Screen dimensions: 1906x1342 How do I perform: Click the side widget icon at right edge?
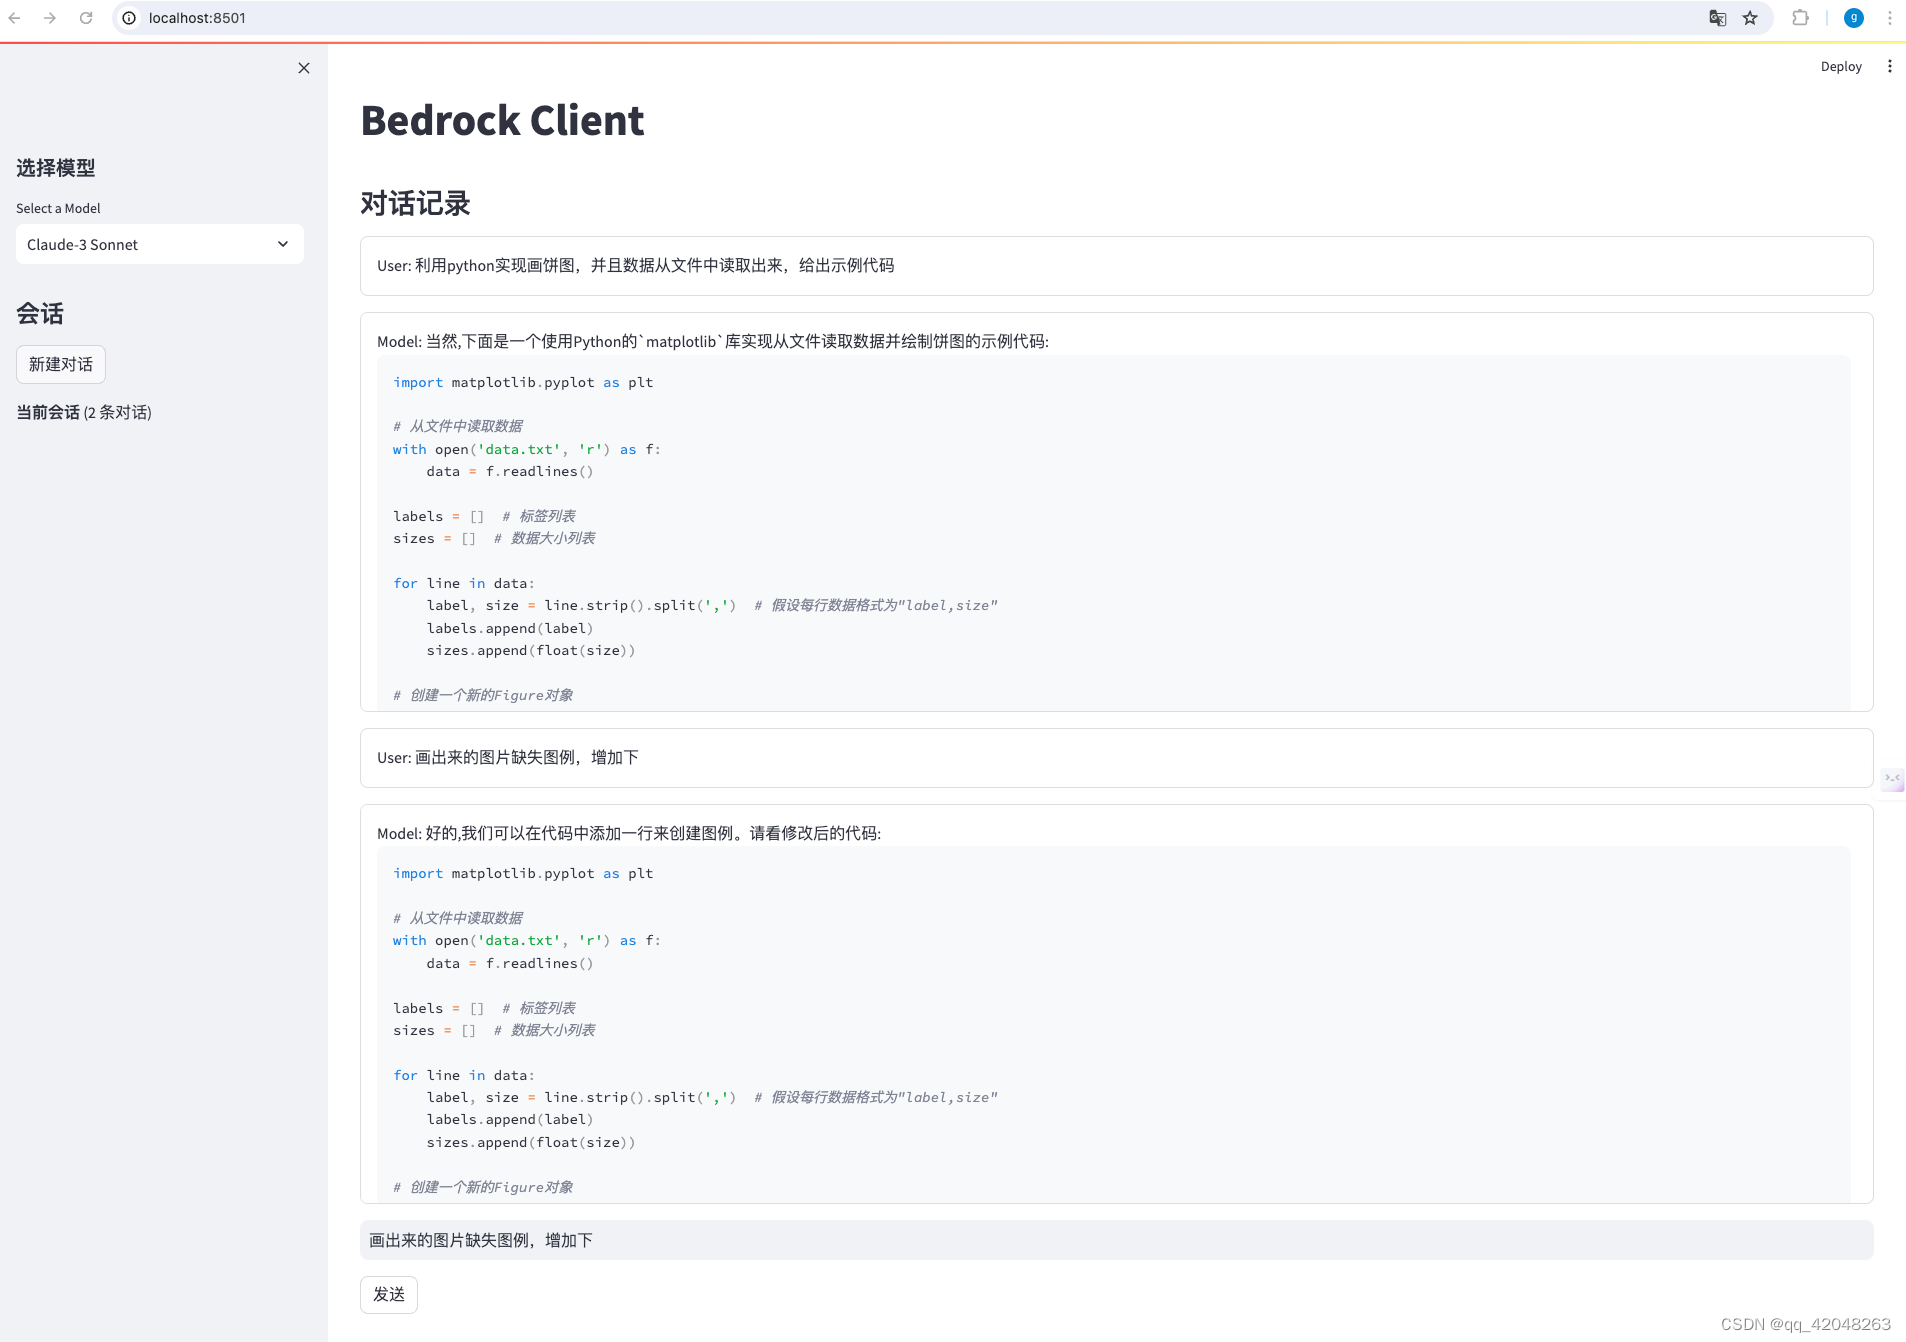1893,779
